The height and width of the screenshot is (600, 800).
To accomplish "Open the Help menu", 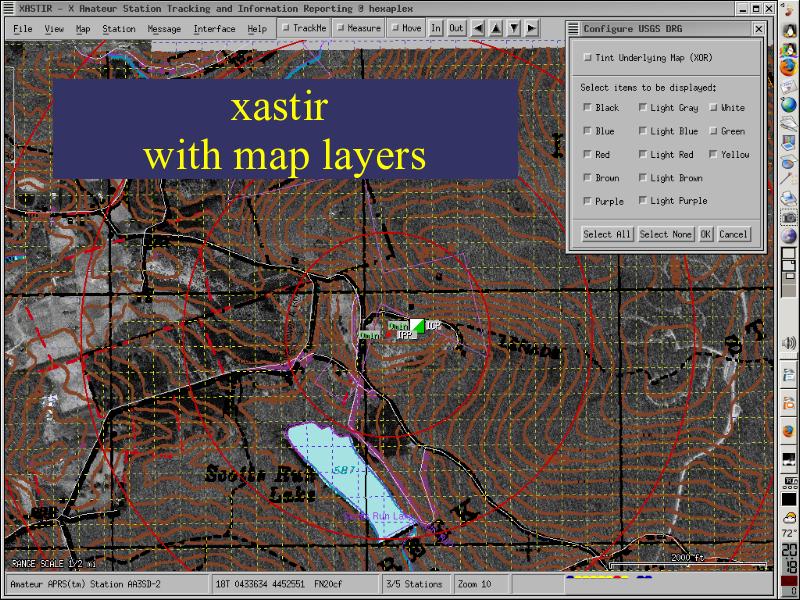I will 257,29.
